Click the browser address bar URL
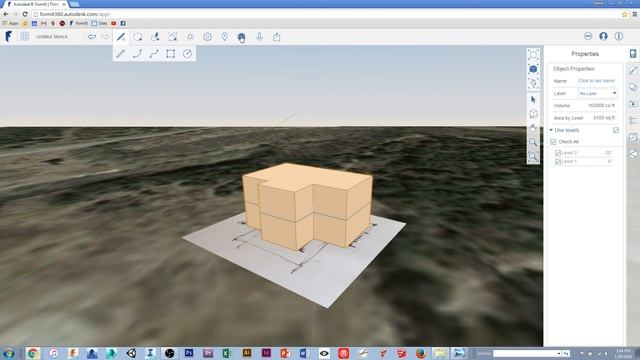Viewport: 640px width, 360px height. pyautogui.click(x=75, y=14)
